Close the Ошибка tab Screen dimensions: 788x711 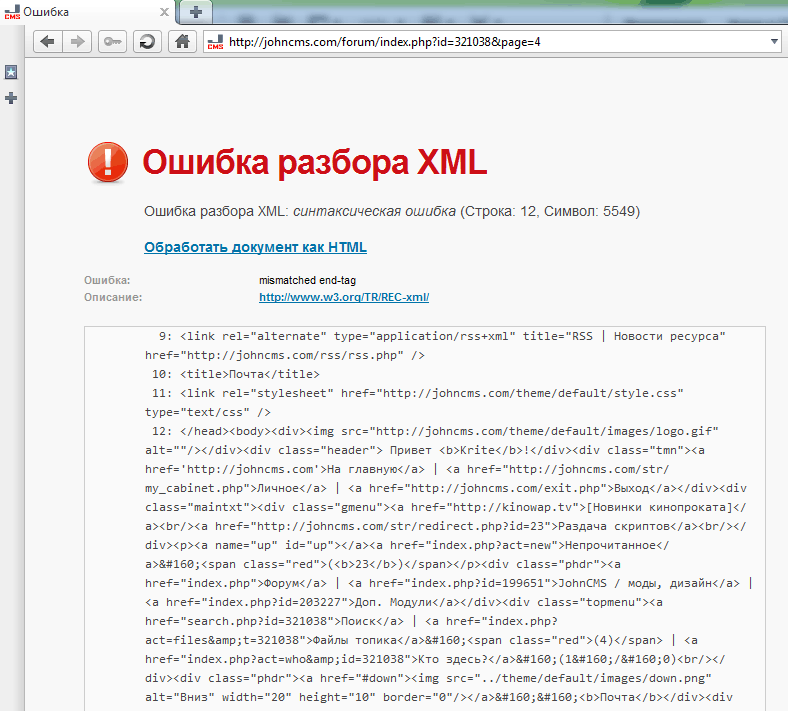pyautogui.click(x=164, y=11)
